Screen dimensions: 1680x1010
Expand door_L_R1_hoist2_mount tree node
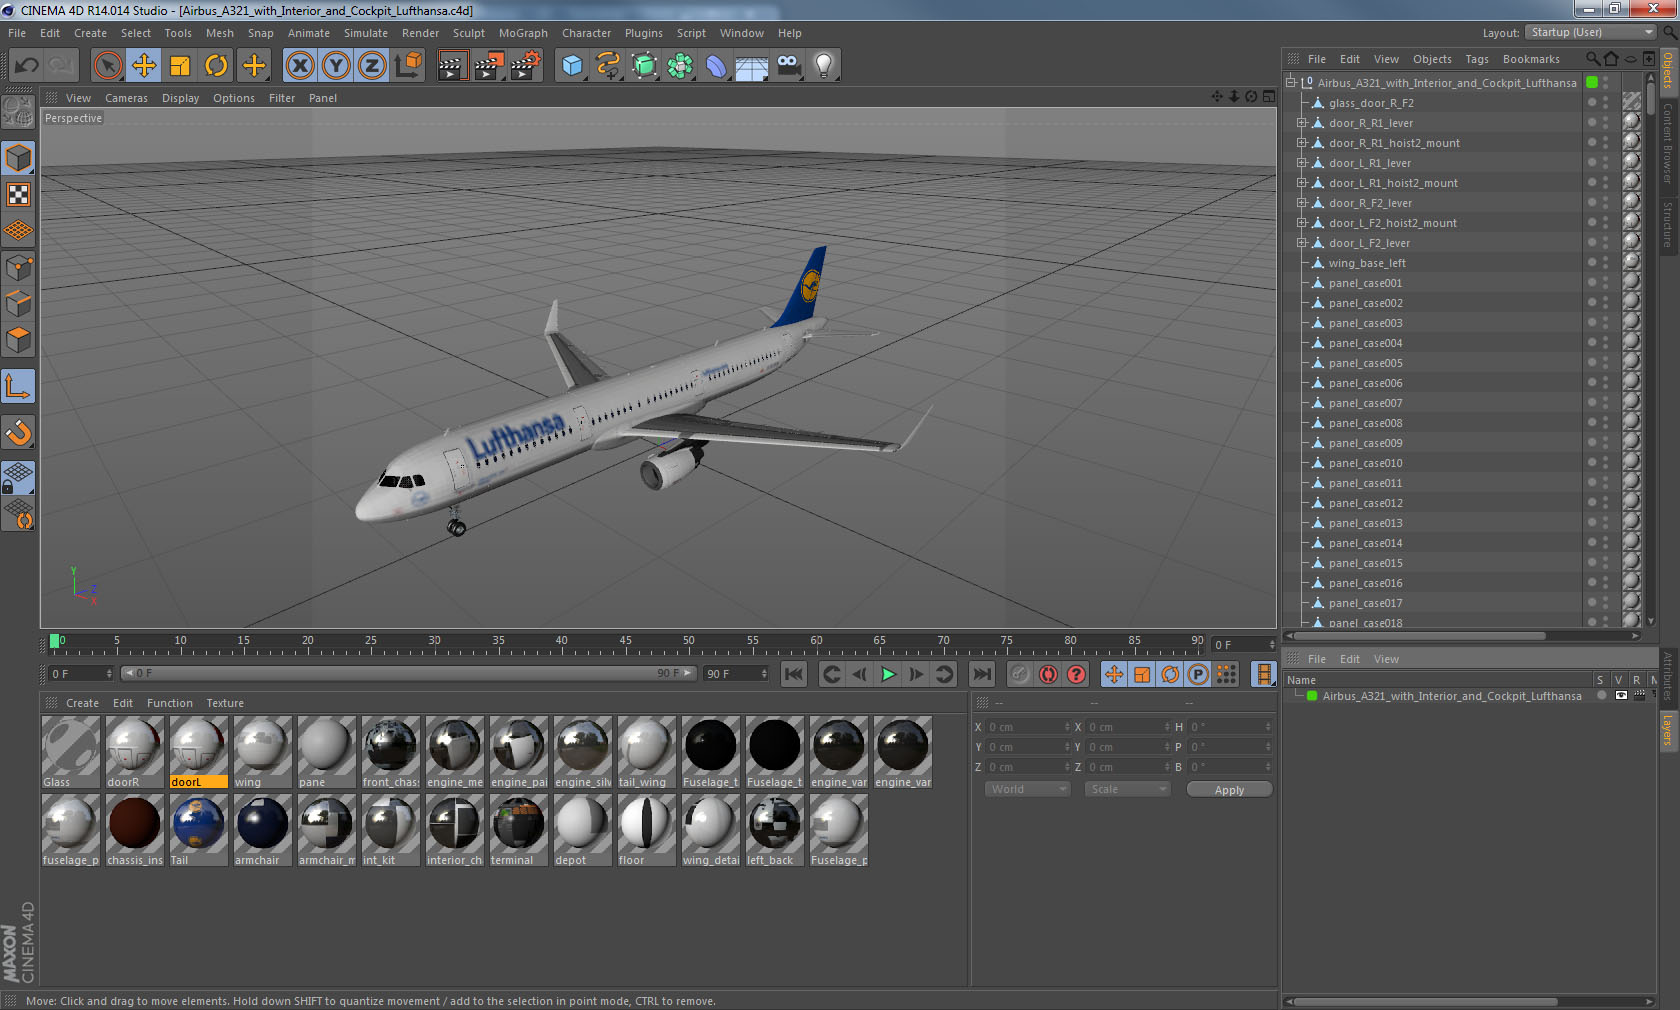pos(1302,183)
